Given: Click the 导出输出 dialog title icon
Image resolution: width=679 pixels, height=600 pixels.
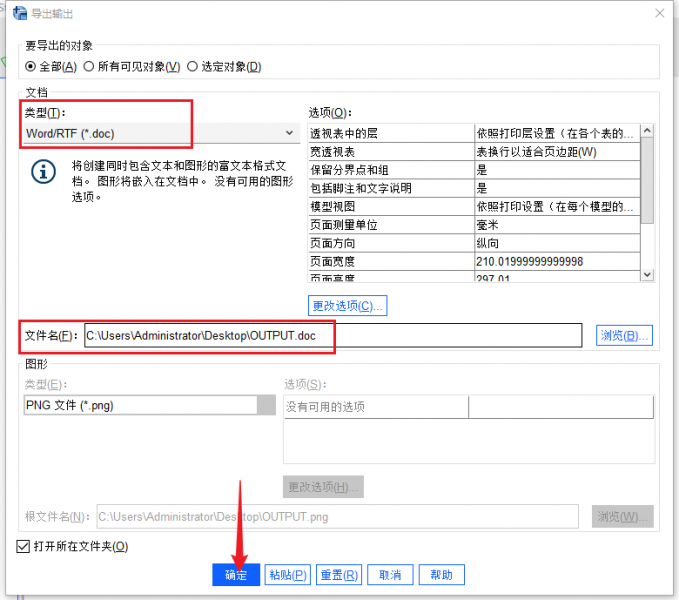Looking at the screenshot, I should point(20,13).
